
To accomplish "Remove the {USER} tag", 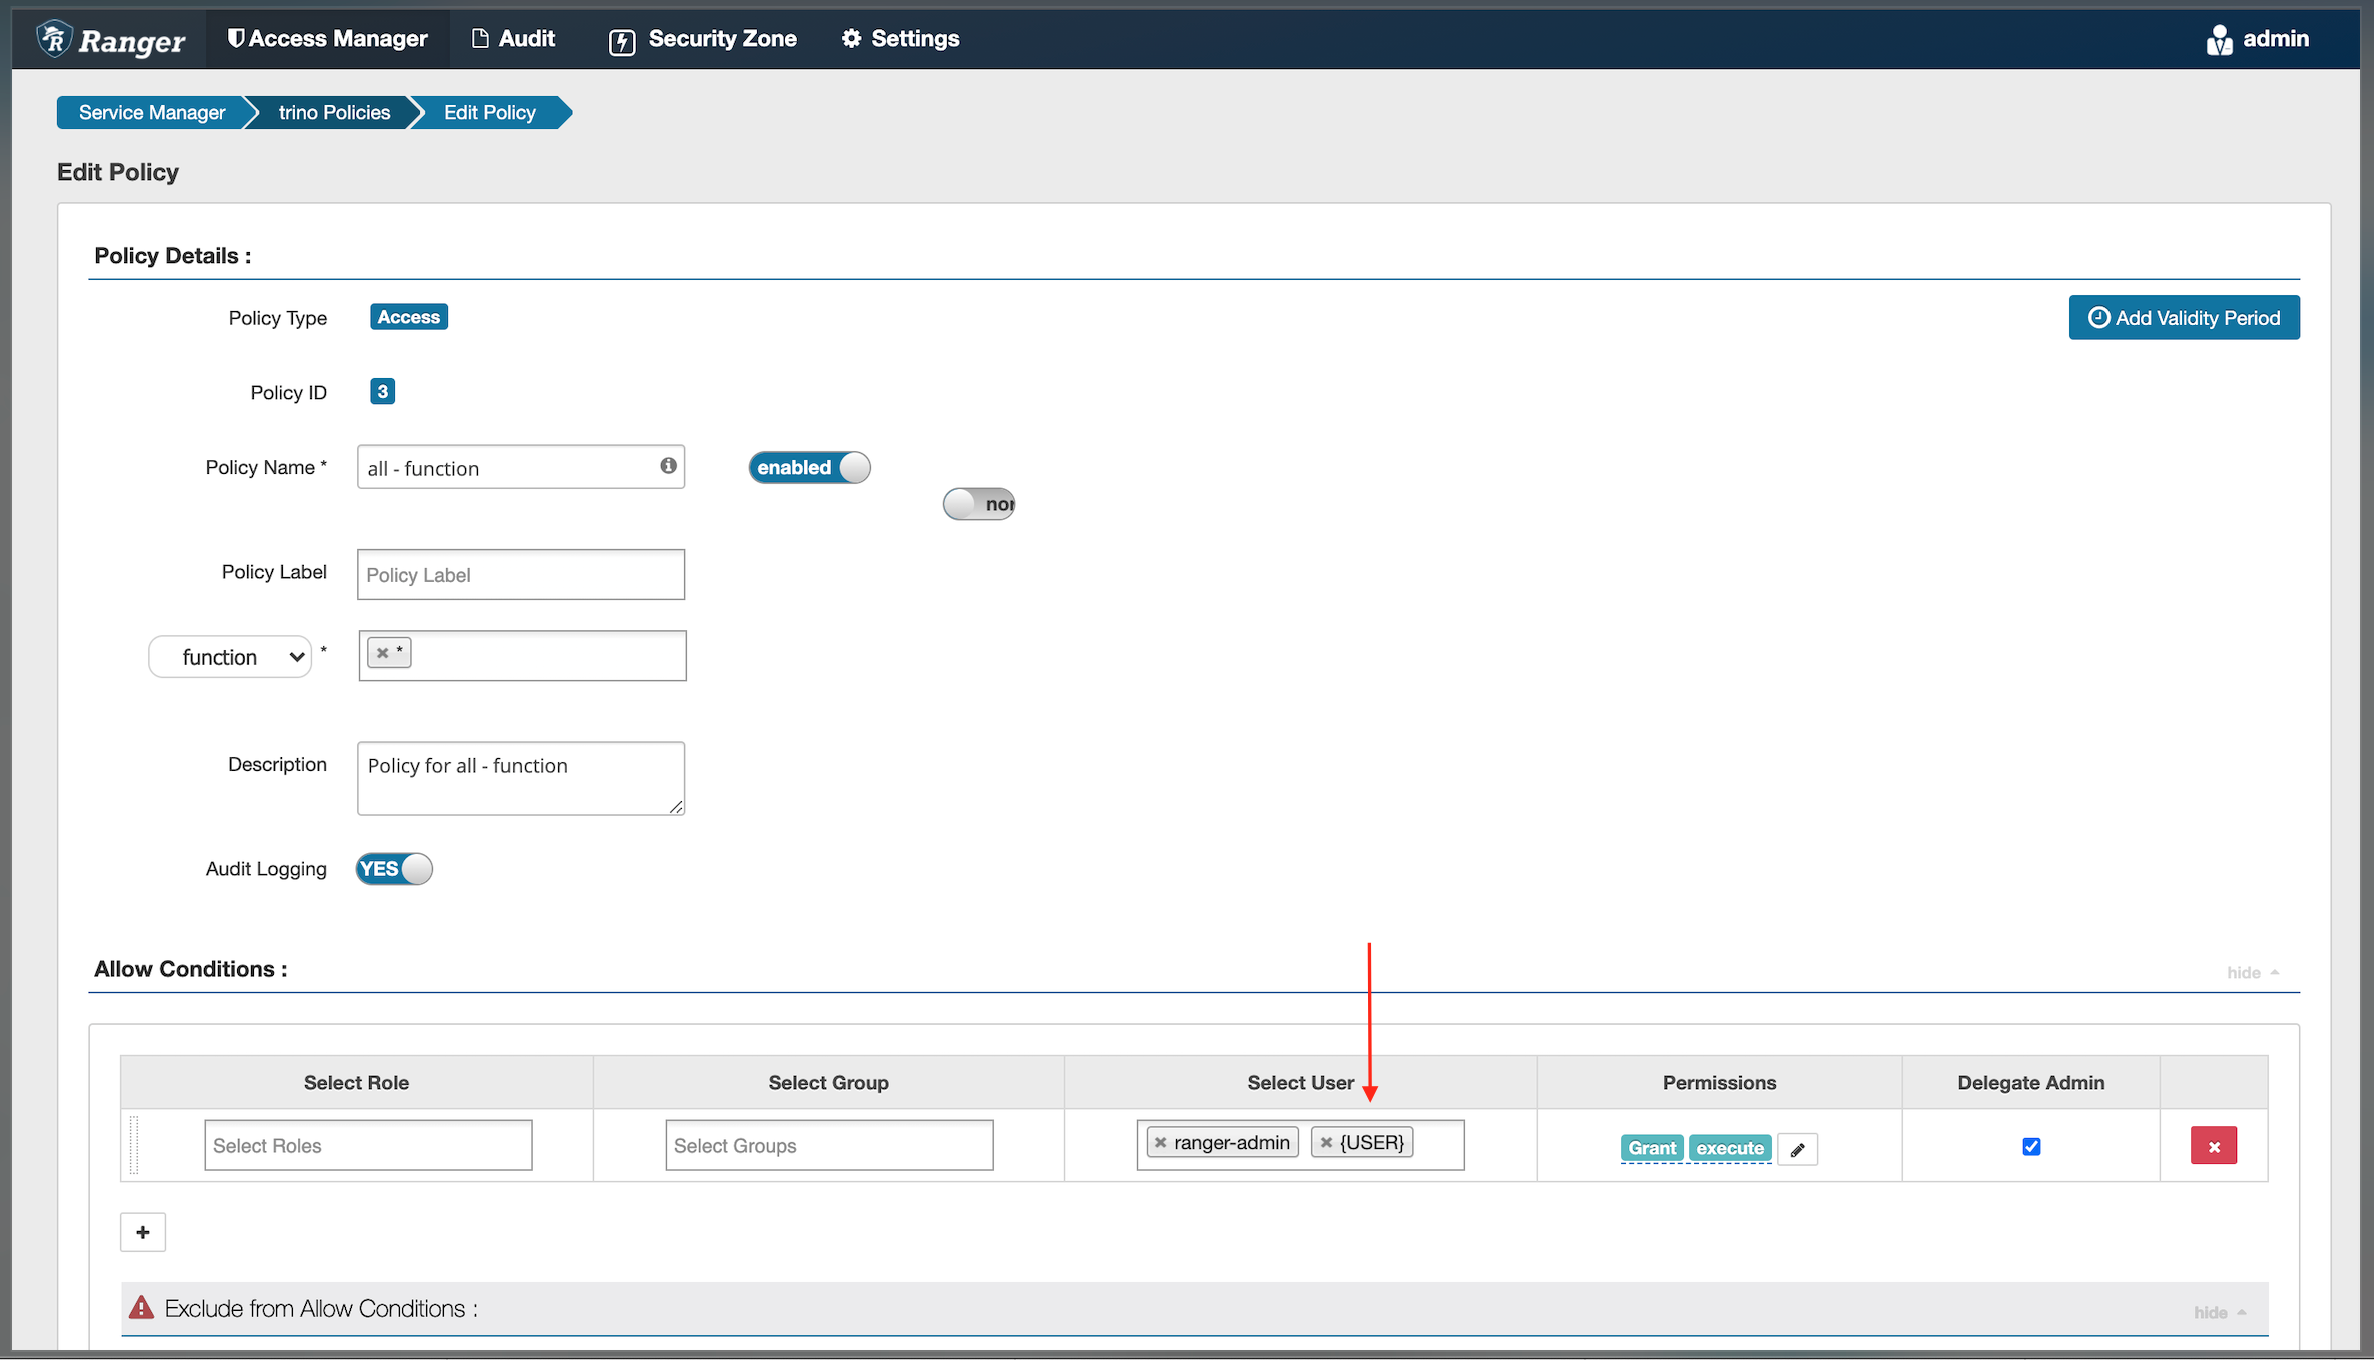I will click(x=1326, y=1142).
